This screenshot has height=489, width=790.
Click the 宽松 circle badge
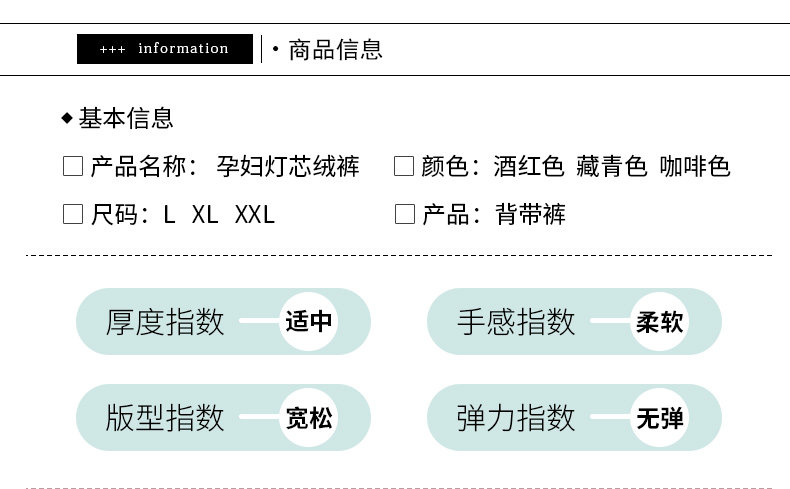[x=309, y=418]
